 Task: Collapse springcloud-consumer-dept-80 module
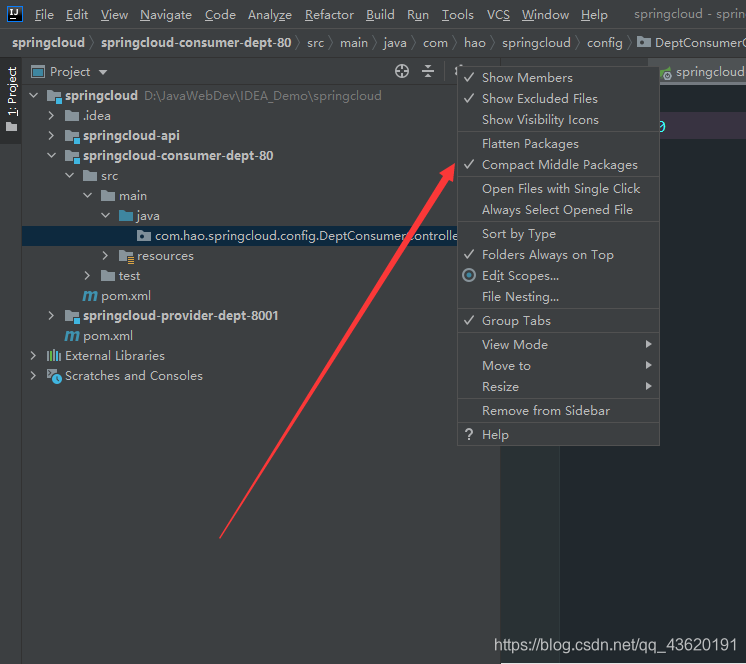coord(51,156)
